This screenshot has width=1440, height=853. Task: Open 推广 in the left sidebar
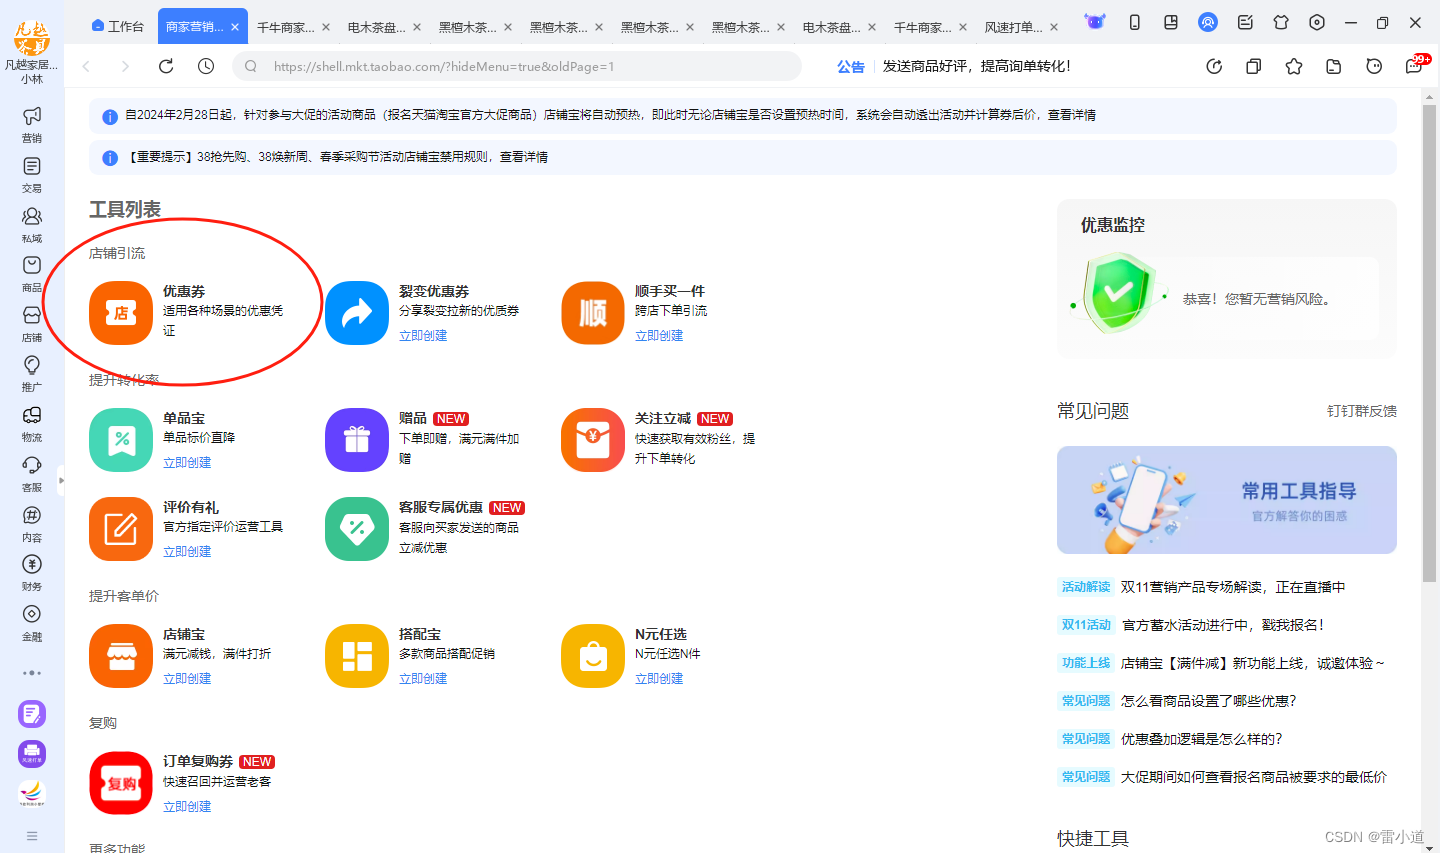click(32, 373)
